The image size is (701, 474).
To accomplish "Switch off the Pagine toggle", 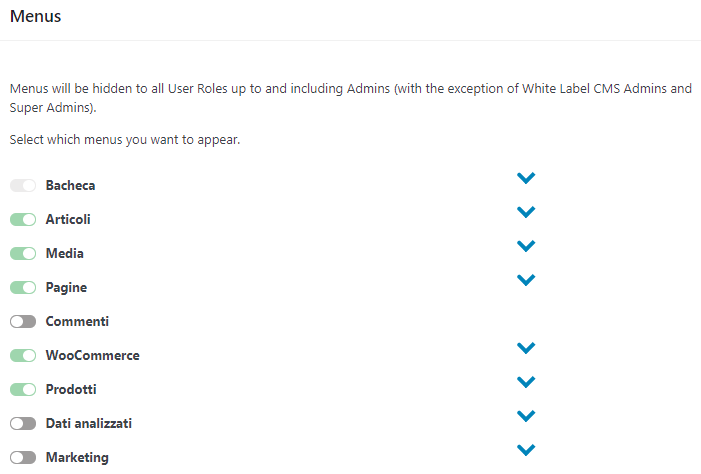I will pyautogui.click(x=23, y=288).
